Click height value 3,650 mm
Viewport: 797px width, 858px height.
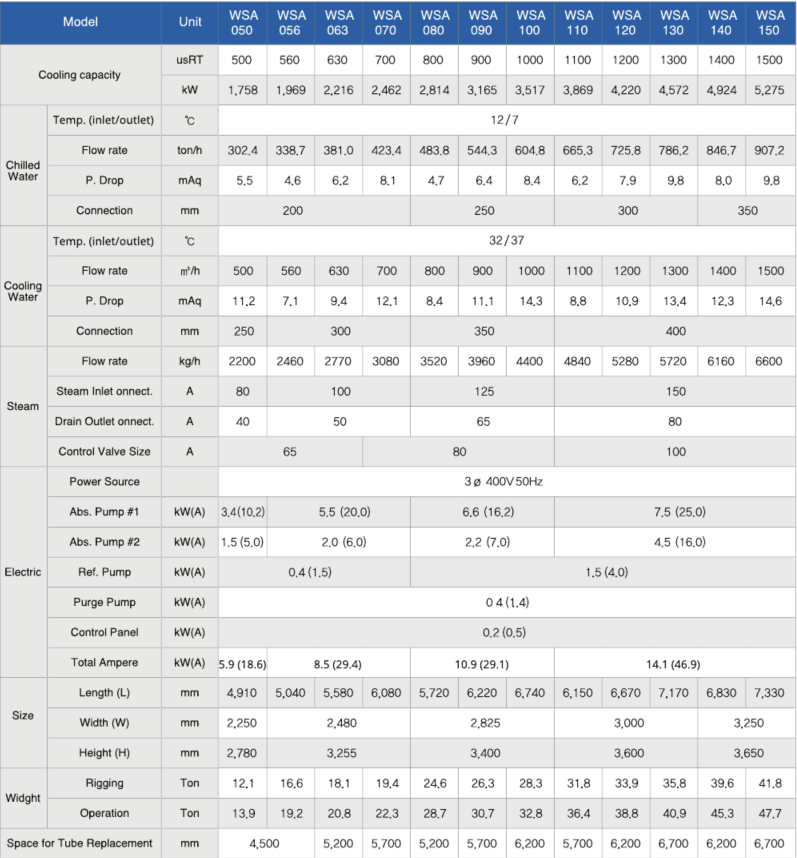coord(747,753)
